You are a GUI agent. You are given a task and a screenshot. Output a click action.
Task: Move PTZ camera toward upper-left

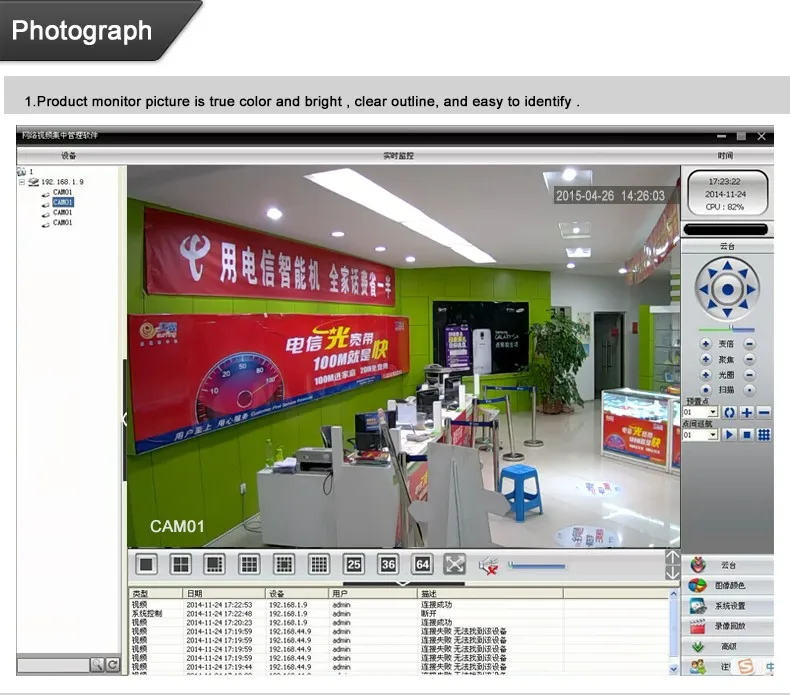click(712, 273)
